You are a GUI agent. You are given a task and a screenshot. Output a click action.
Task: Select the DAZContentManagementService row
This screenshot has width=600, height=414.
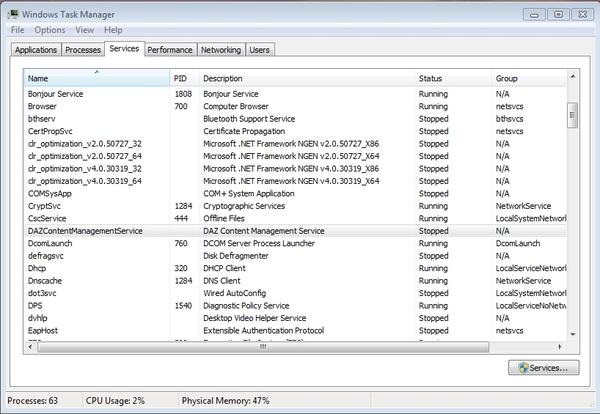point(295,231)
